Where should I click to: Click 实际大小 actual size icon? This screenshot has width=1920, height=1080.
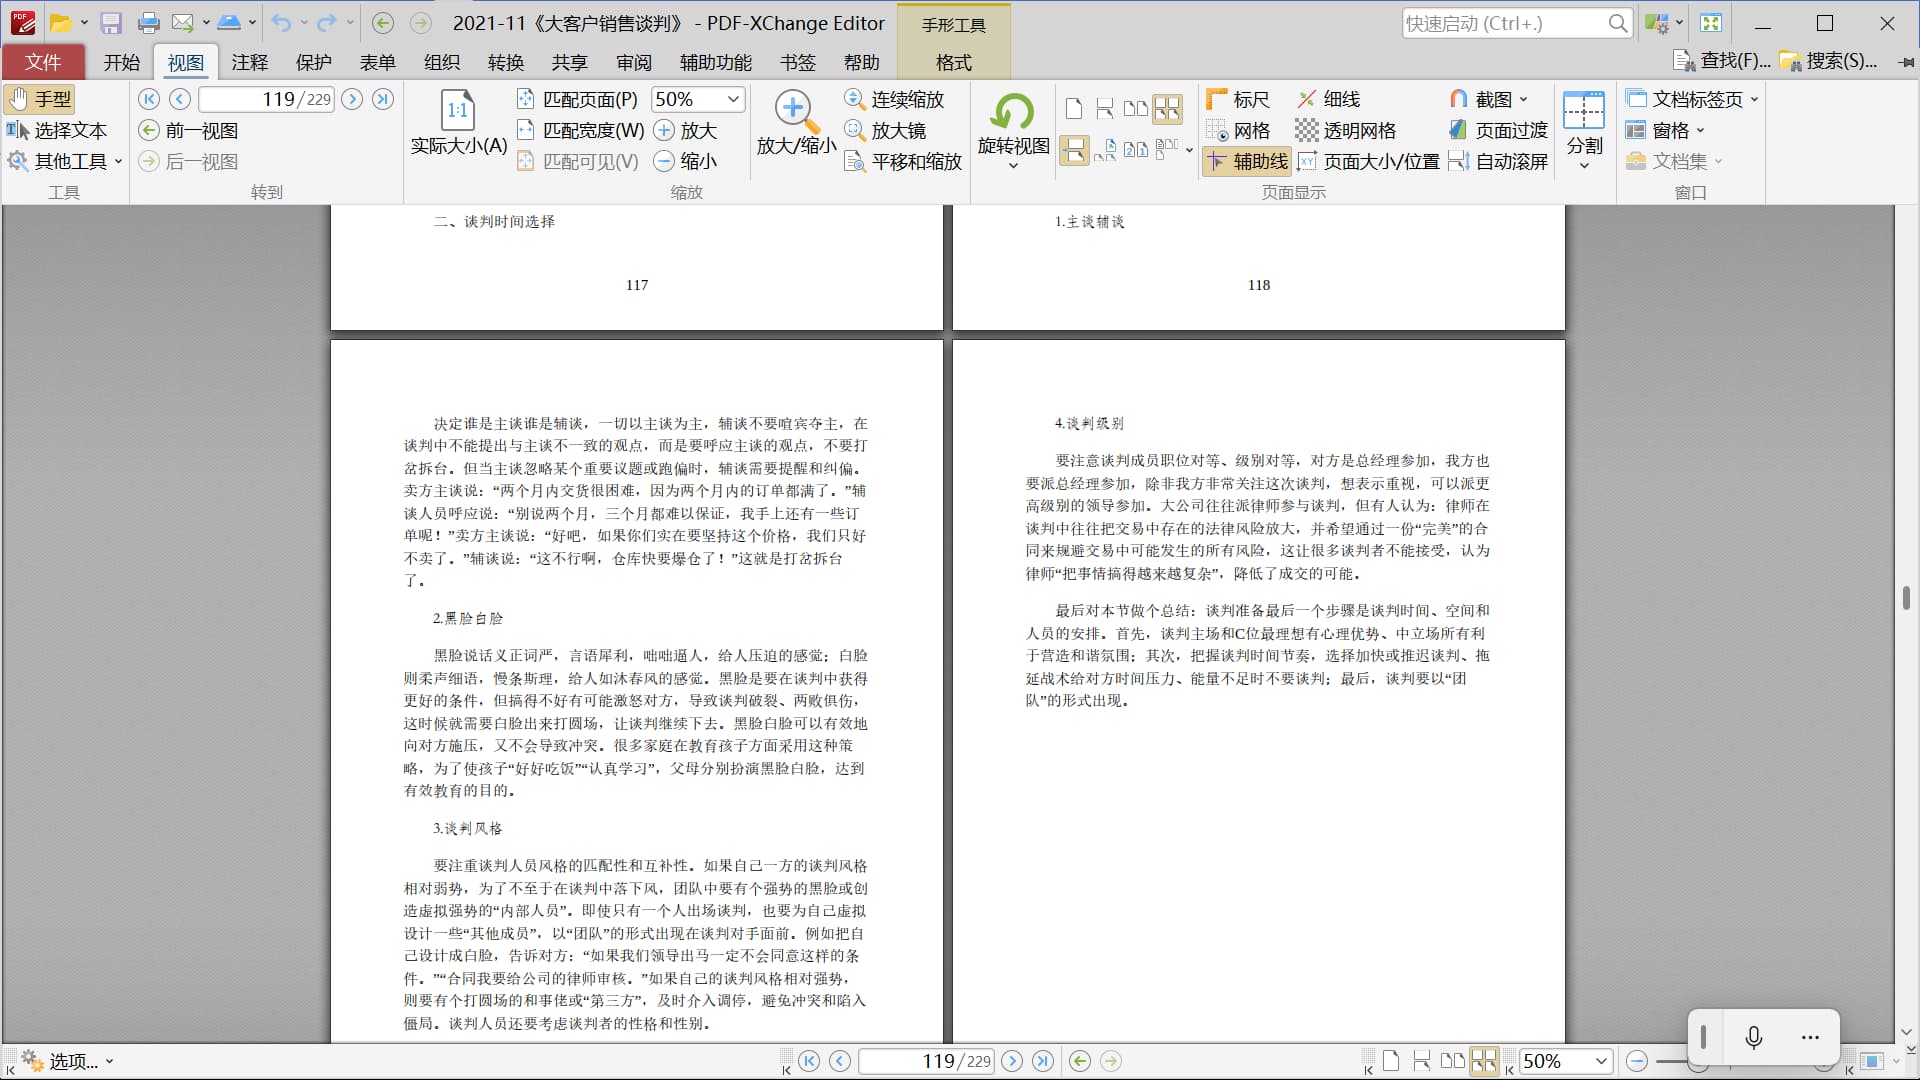[458, 113]
